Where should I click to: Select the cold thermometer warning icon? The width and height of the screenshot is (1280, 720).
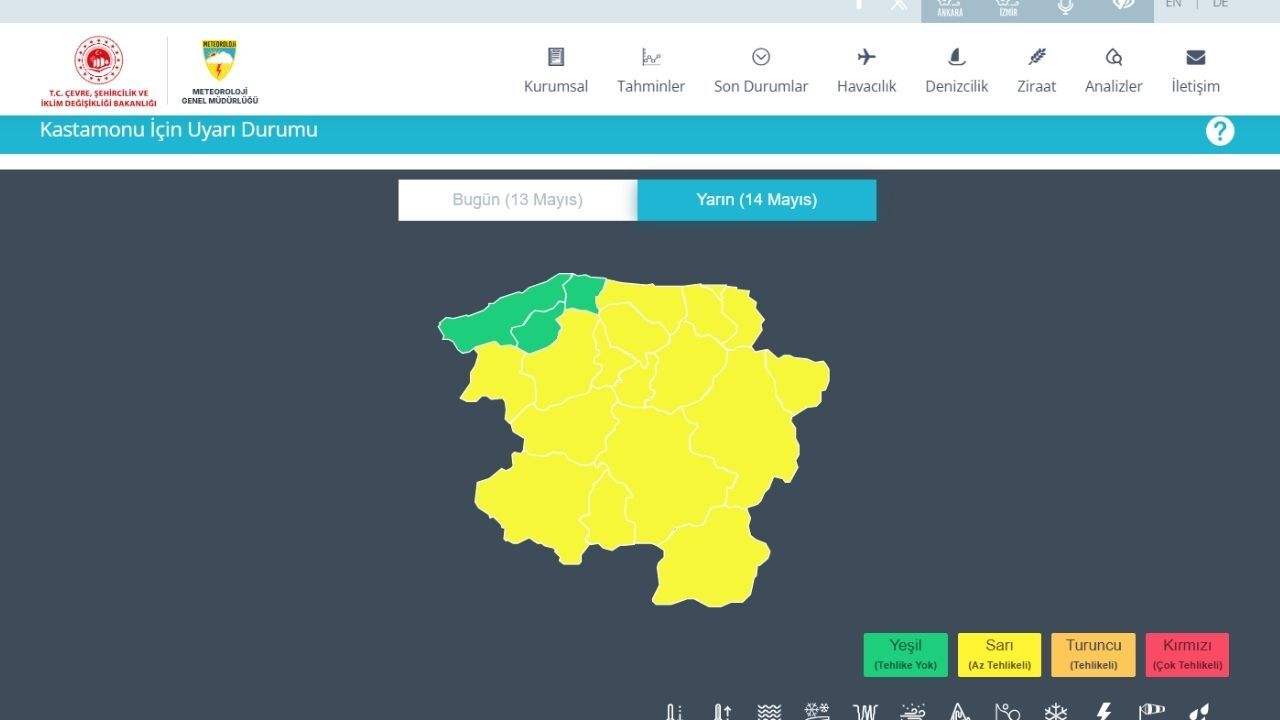tap(675, 712)
